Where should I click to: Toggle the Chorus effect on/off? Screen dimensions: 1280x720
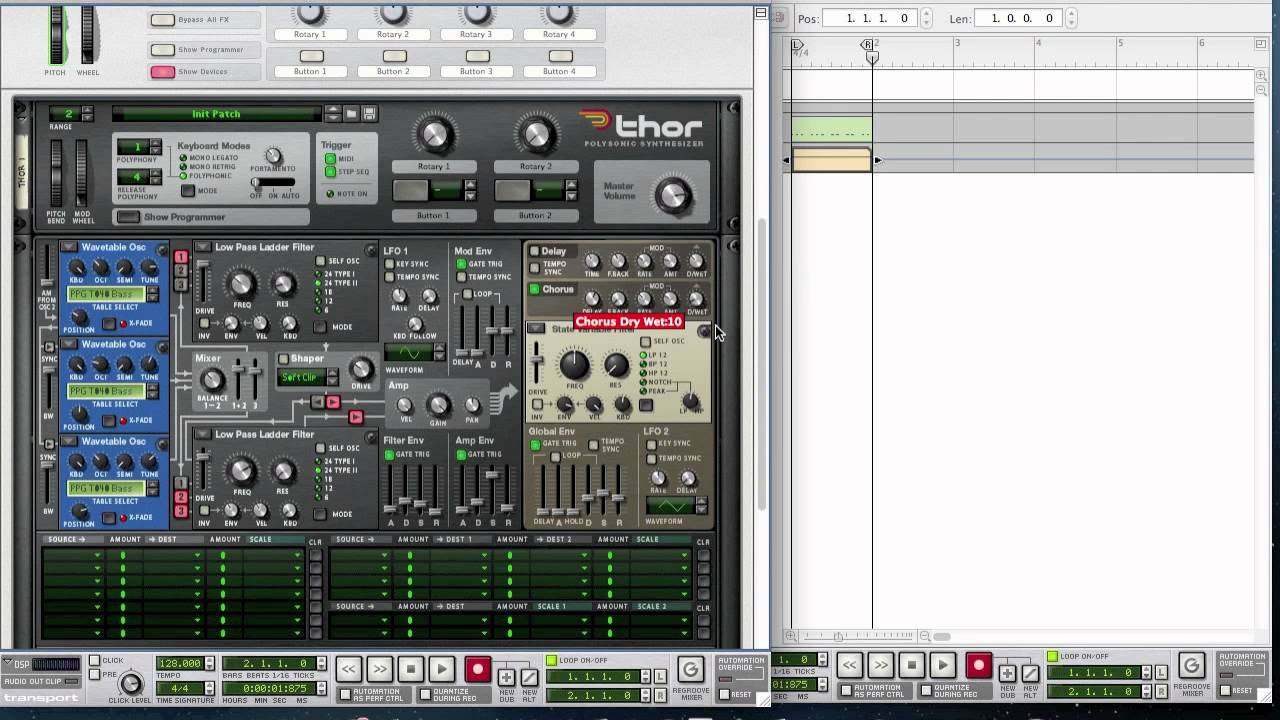[534, 289]
